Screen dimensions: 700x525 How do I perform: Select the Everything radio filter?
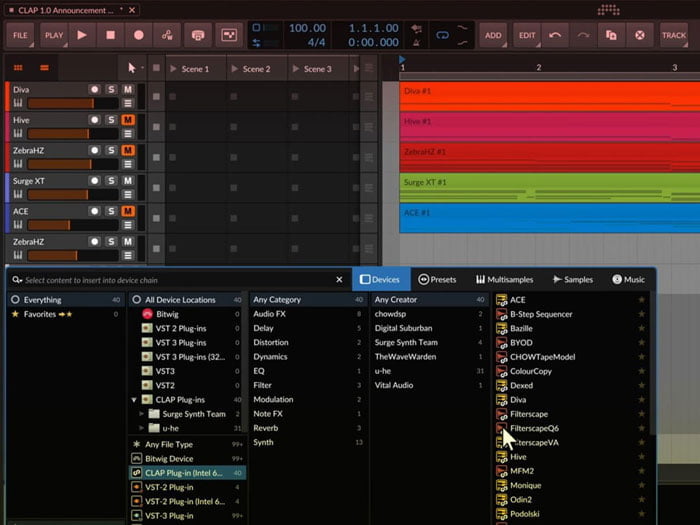(x=16, y=300)
